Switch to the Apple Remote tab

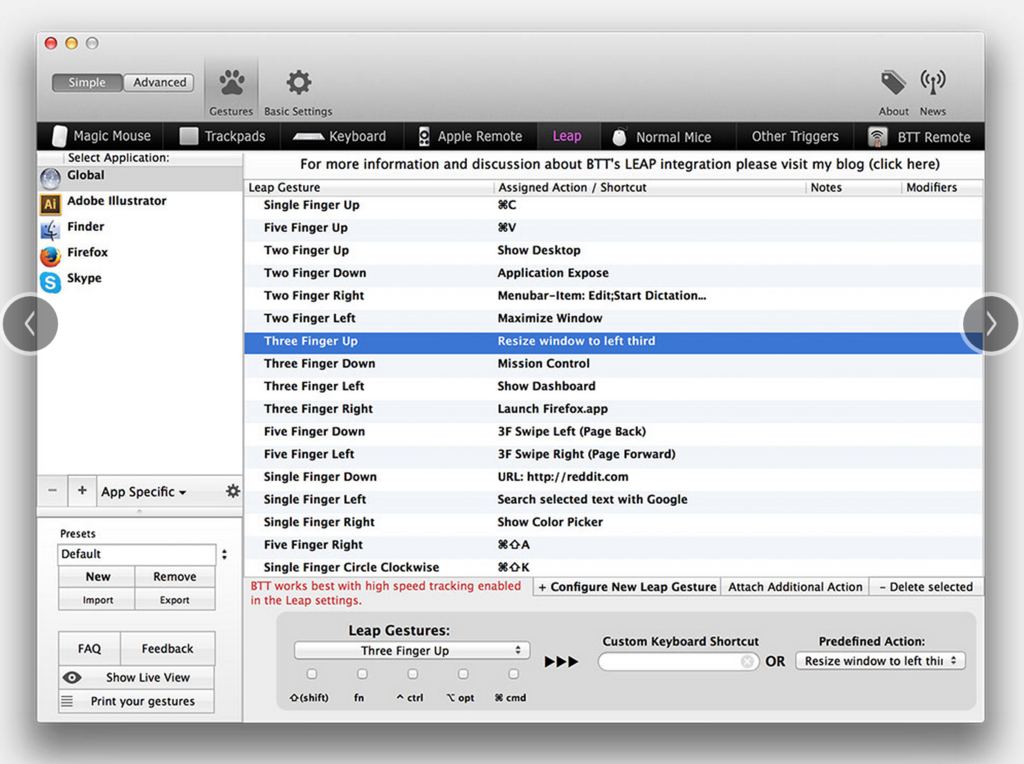pyautogui.click(x=470, y=136)
